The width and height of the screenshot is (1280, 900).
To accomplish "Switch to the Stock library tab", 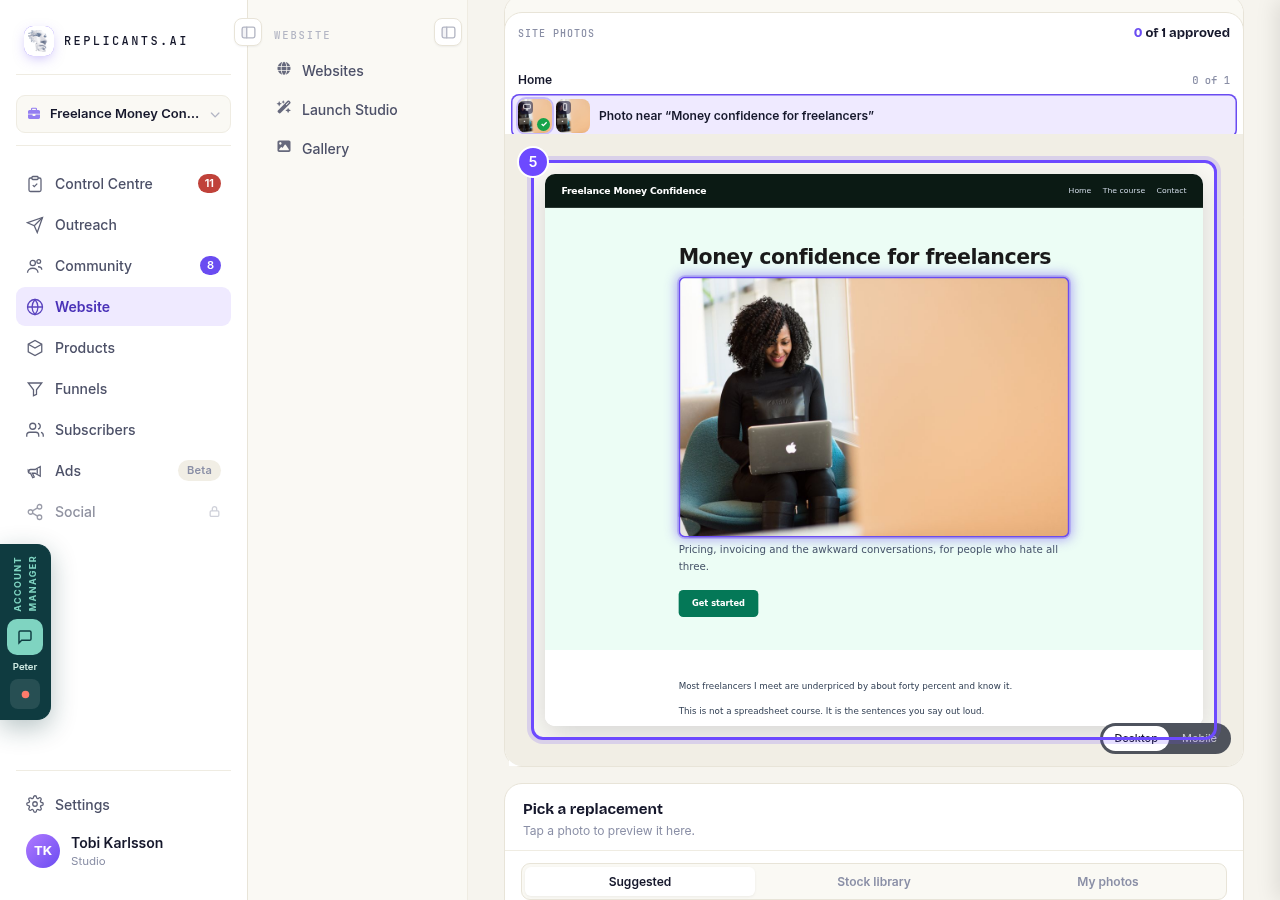I will (874, 882).
